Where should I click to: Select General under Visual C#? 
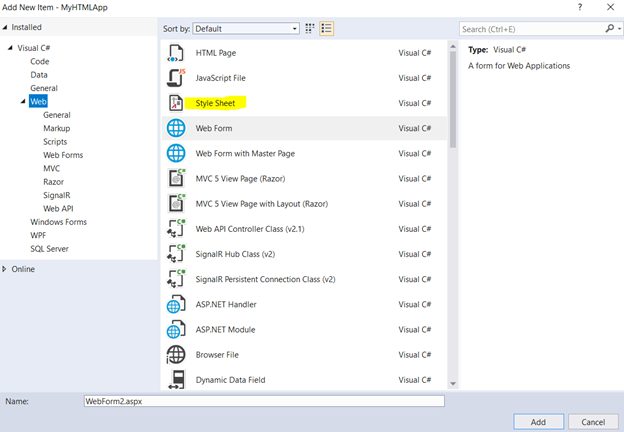44,88
